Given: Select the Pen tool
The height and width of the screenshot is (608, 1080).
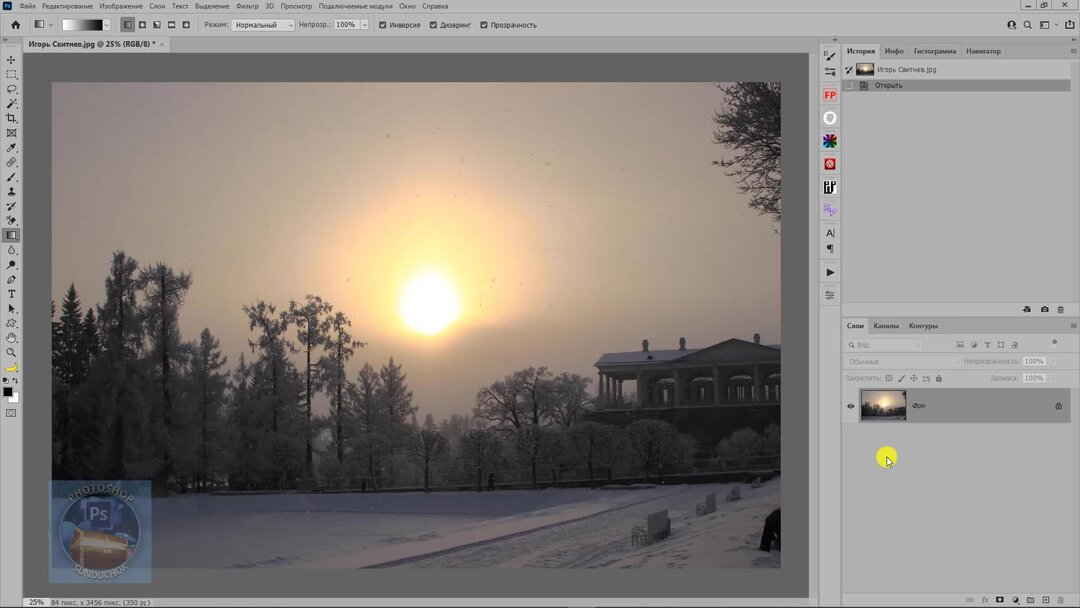Looking at the screenshot, I should click(x=11, y=280).
